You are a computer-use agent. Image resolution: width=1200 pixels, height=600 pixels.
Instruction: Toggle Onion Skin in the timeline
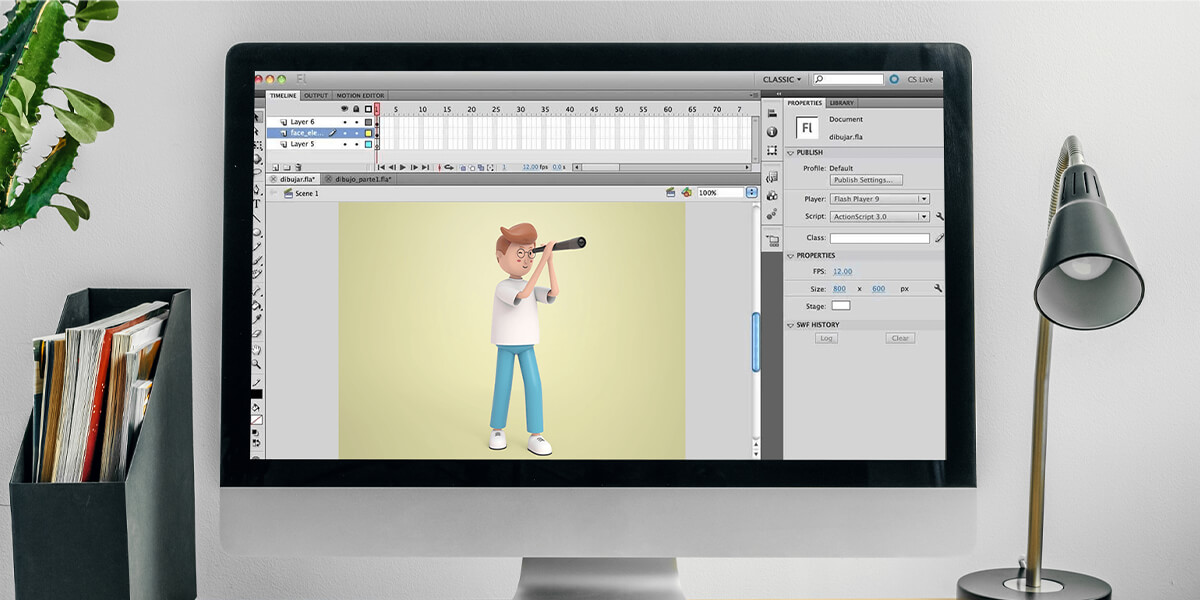click(463, 168)
